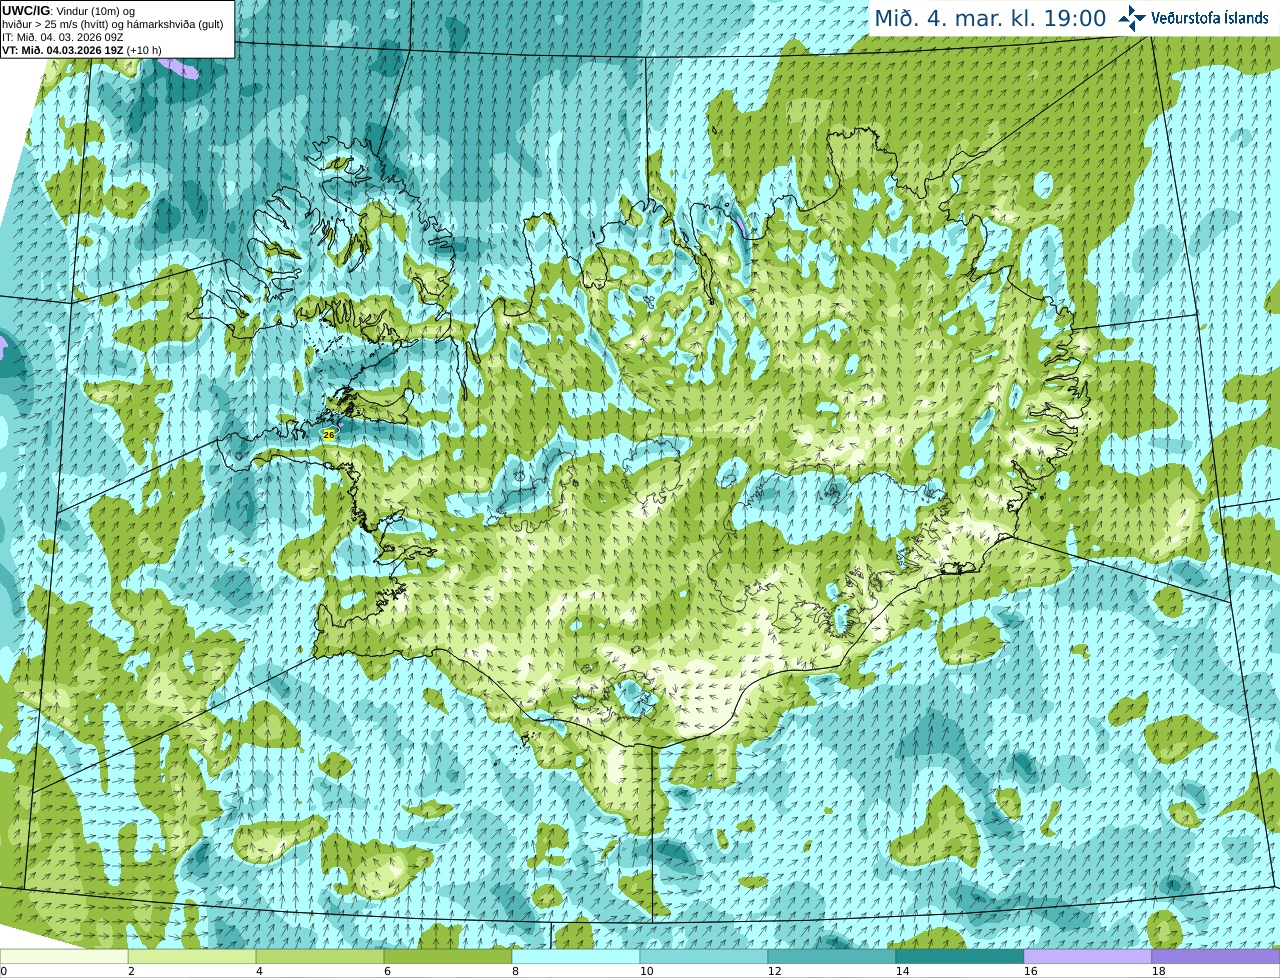Click the legend scale label 2
Image resolution: width=1280 pixels, height=978 pixels.
(x=131, y=971)
